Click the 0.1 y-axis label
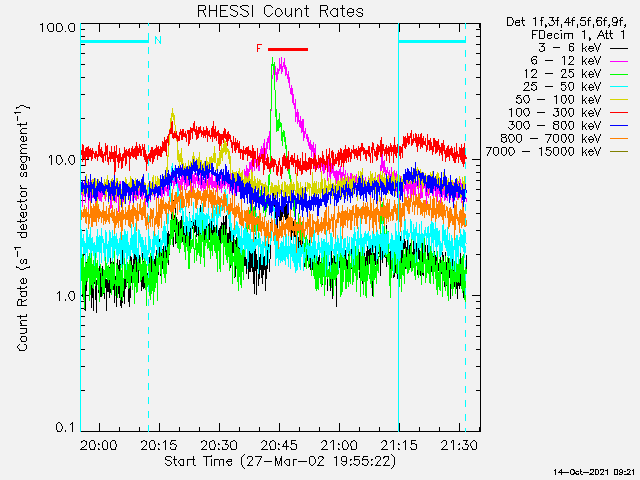 tap(65, 427)
